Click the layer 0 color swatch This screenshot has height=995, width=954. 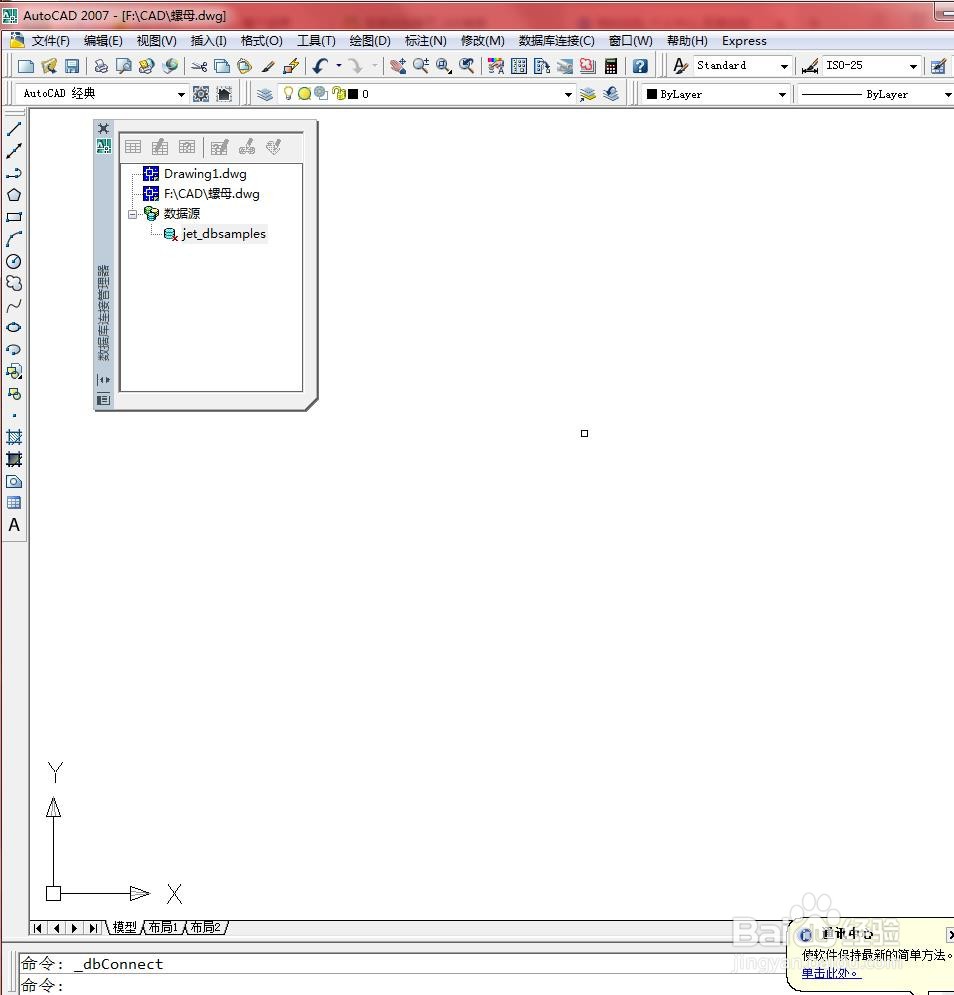click(x=354, y=94)
